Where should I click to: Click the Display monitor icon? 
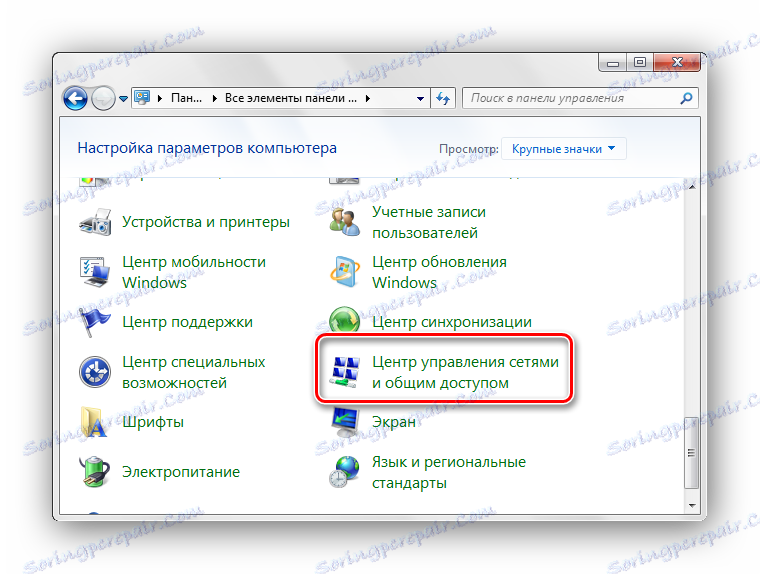[345, 422]
